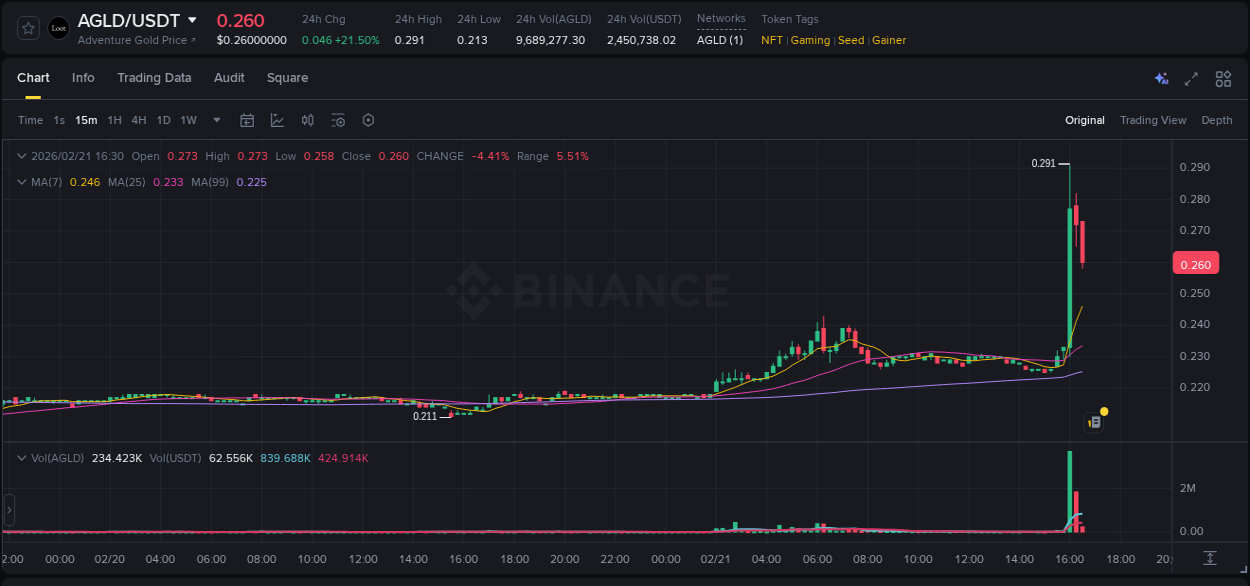Open the AI assistant sparkle icon
This screenshot has height=586, width=1250.
point(1161,78)
